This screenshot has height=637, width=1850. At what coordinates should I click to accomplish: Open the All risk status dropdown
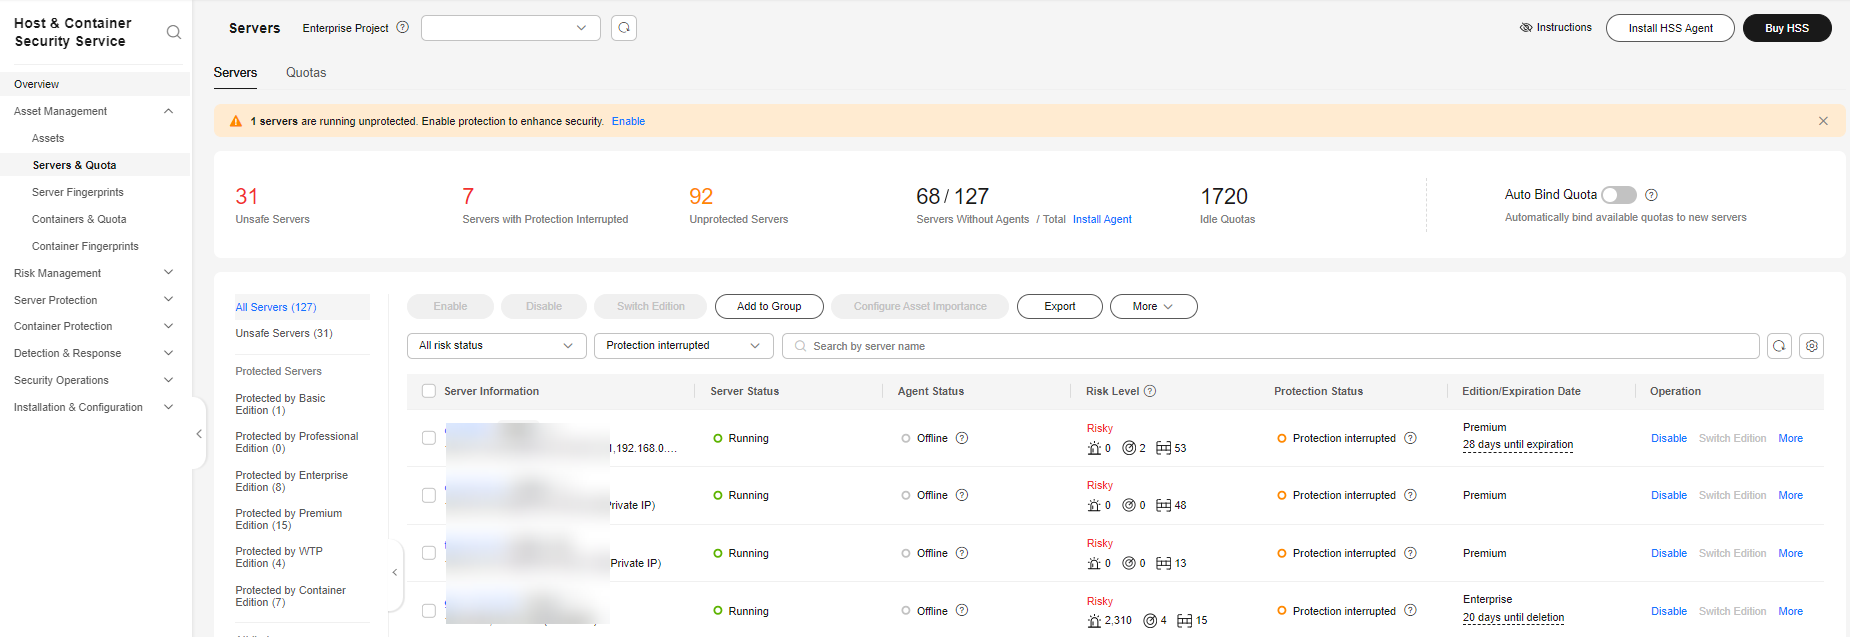(x=496, y=346)
